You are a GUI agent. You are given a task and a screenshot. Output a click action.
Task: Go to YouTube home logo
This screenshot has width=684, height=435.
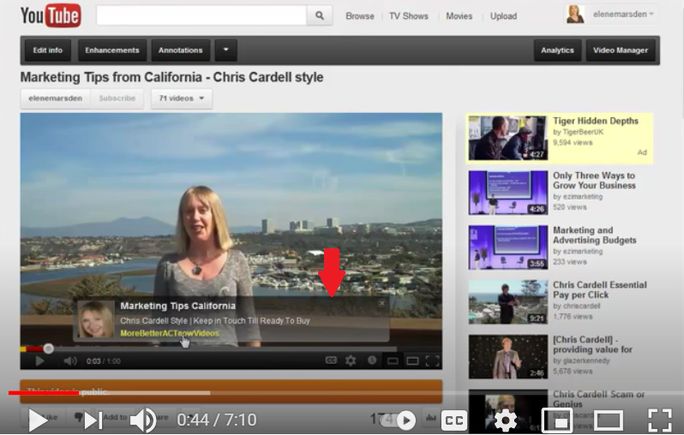tap(50, 16)
